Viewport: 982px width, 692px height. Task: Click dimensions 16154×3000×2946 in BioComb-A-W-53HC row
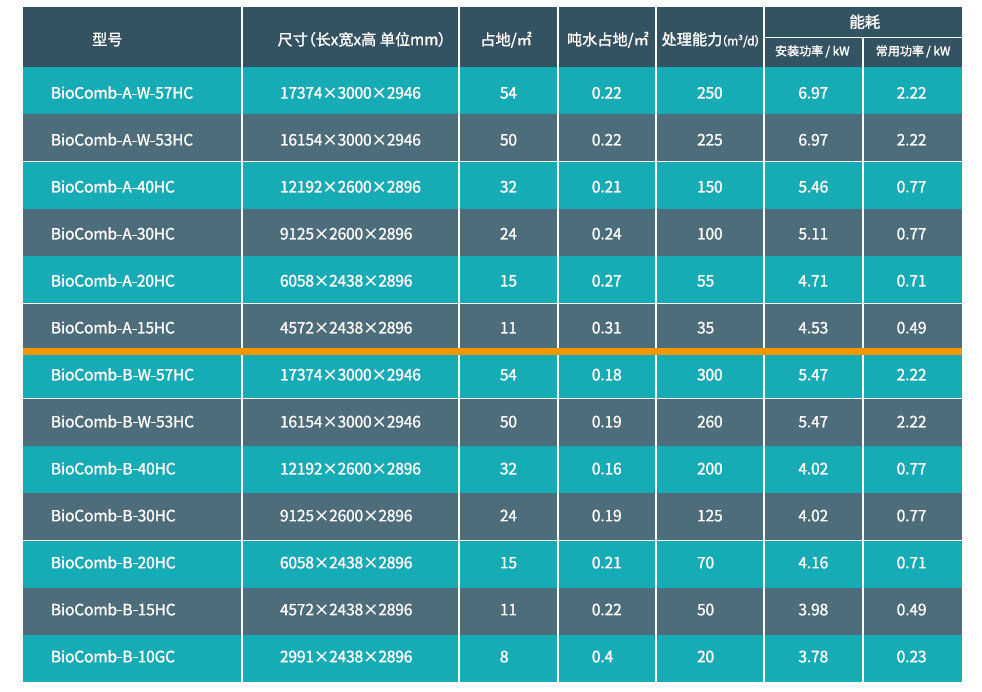(350, 140)
